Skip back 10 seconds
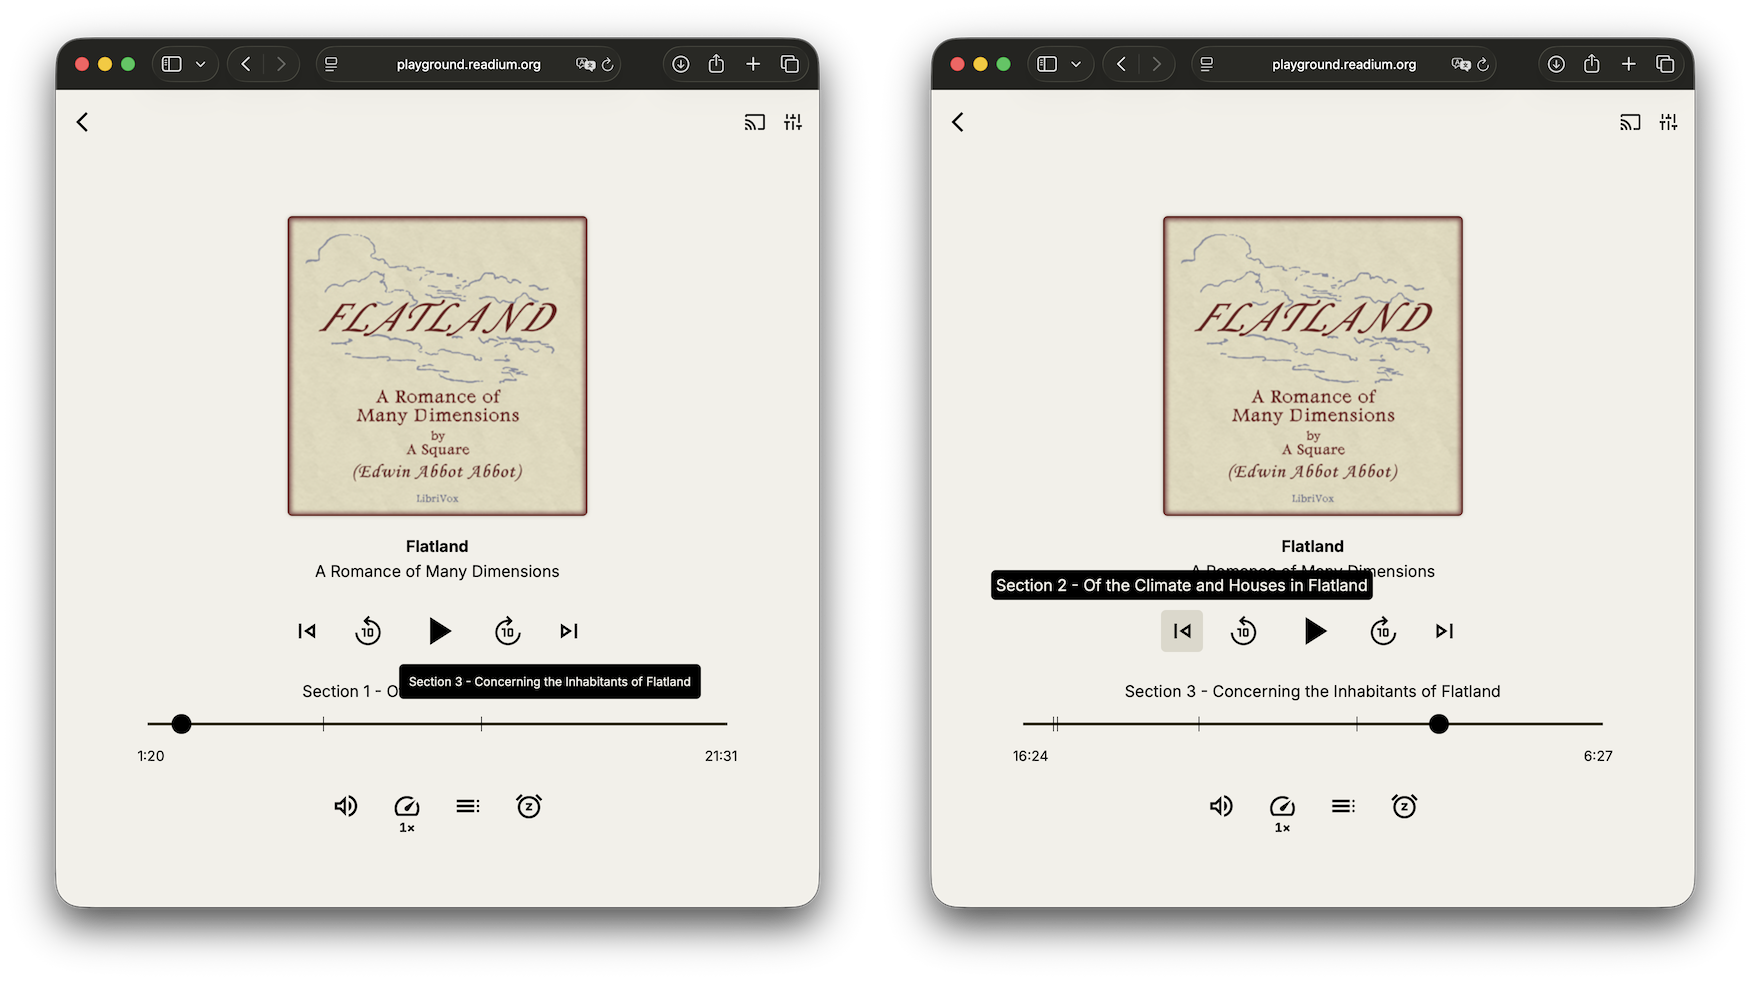The height and width of the screenshot is (981, 1750). [x=368, y=631]
